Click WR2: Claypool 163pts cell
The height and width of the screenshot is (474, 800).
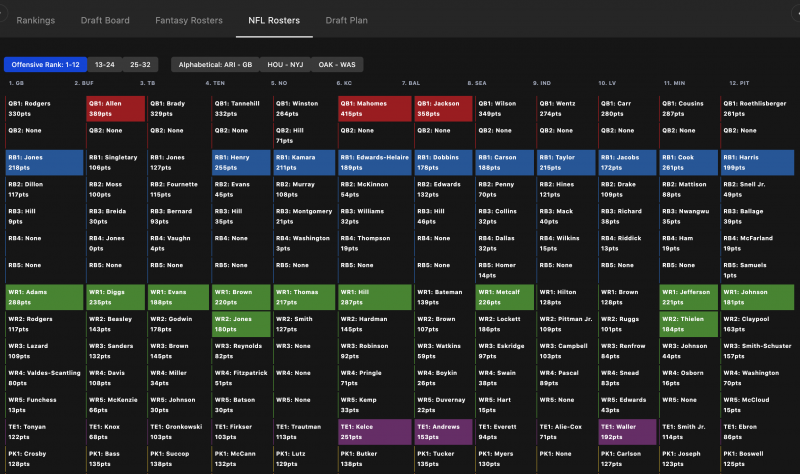click(x=758, y=325)
